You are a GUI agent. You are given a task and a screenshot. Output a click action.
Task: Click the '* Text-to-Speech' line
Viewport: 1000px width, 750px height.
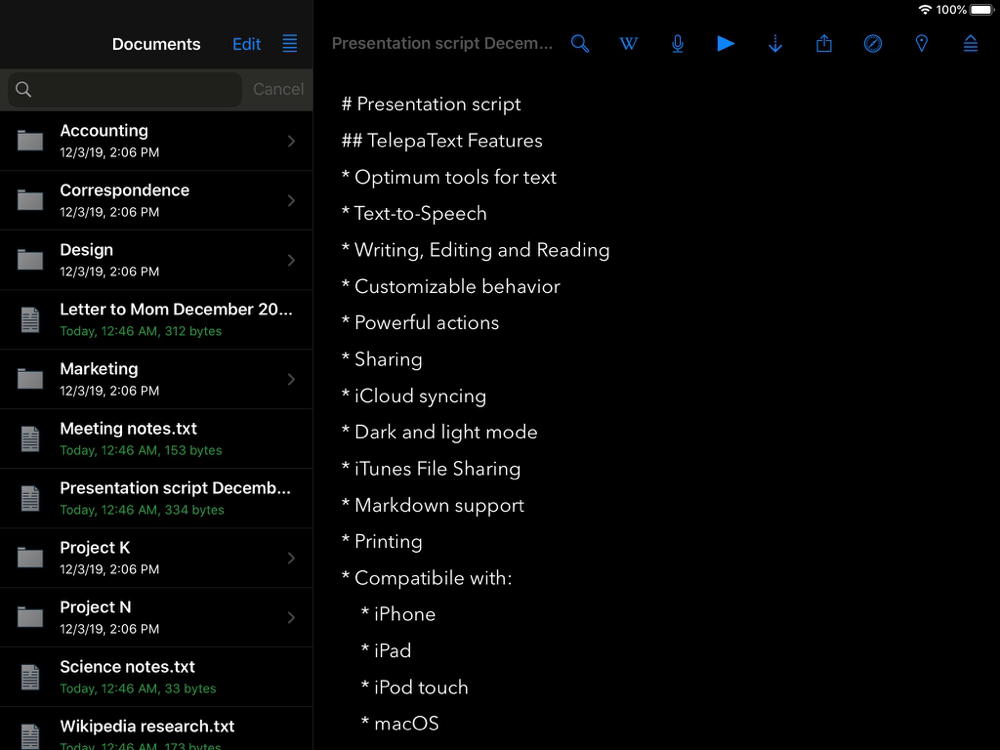[x=414, y=214]
